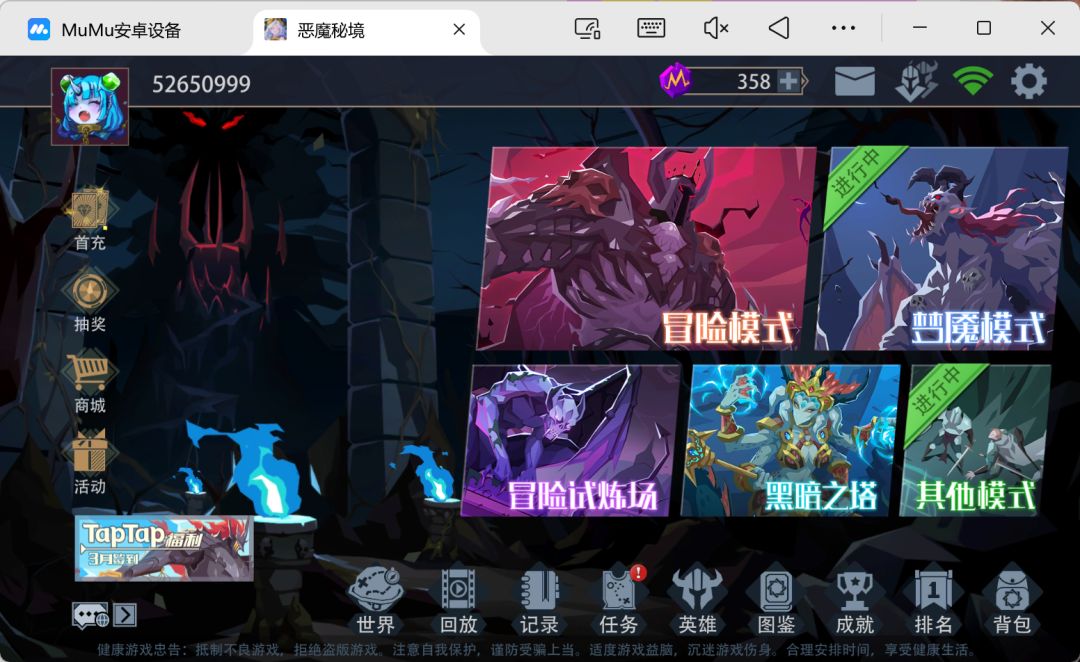Open the 世界 world map icon
The height and width of the screenshot is (662, 1080).
[x=375, y=601]
